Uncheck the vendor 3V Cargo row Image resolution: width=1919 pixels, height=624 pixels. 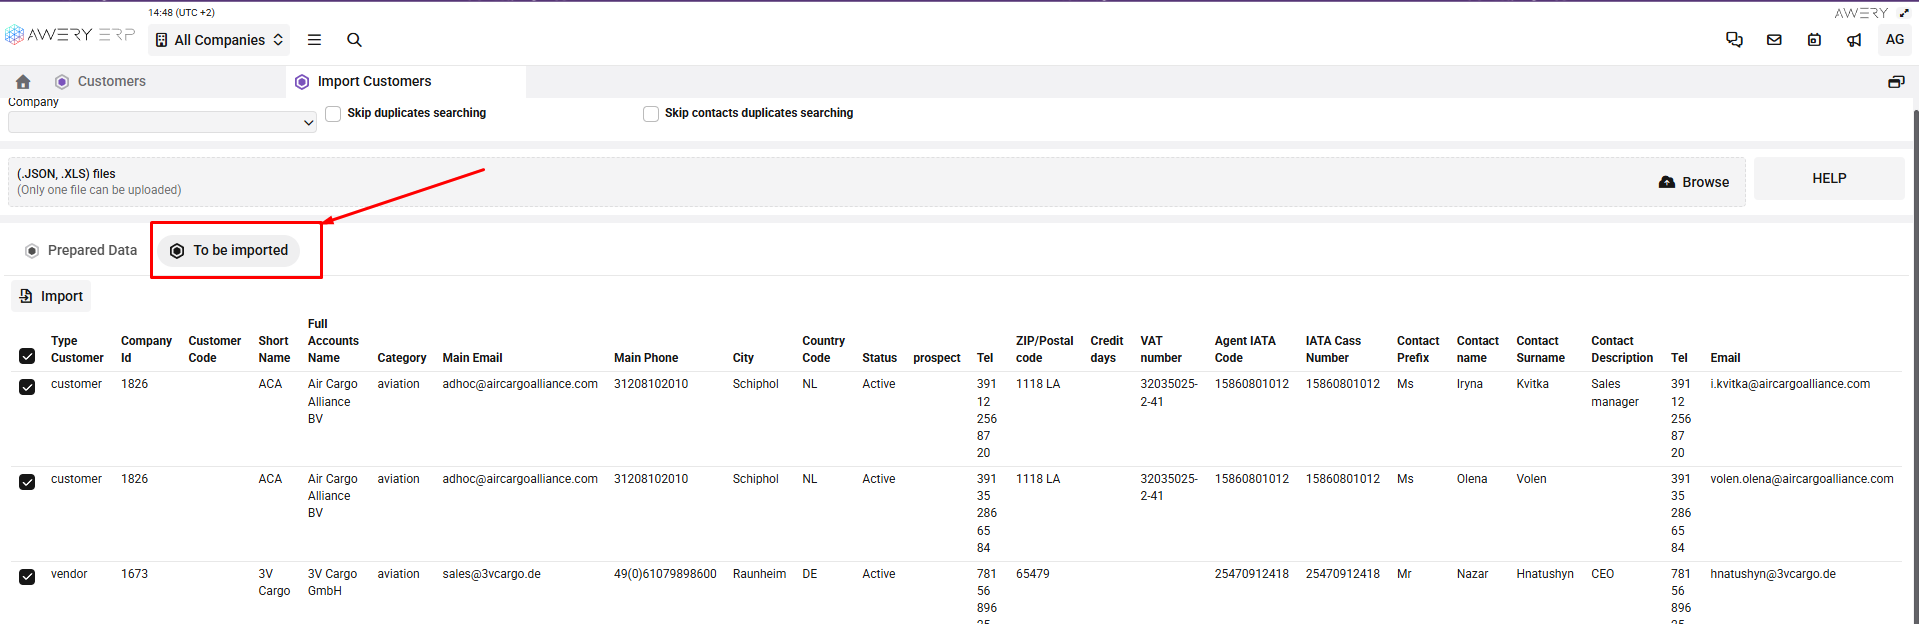27,577
